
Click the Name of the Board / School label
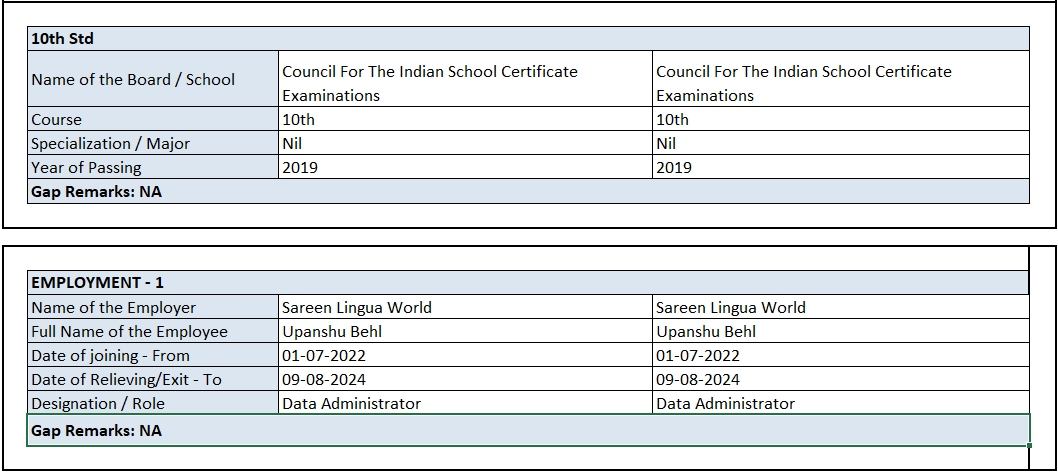133,80
